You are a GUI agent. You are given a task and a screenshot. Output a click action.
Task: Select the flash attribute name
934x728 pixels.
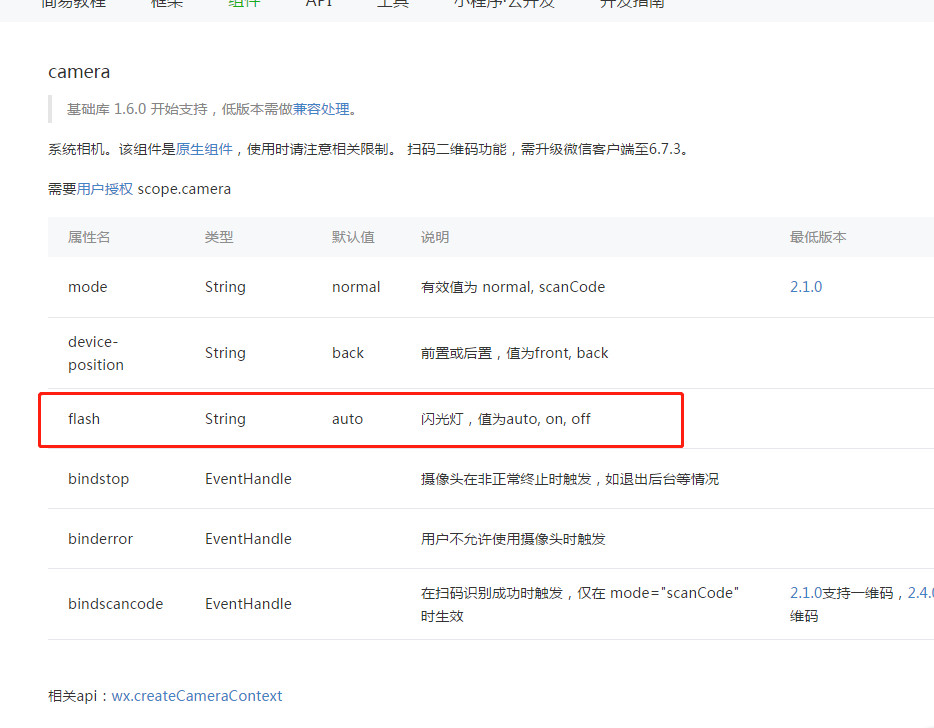point(84,419)
